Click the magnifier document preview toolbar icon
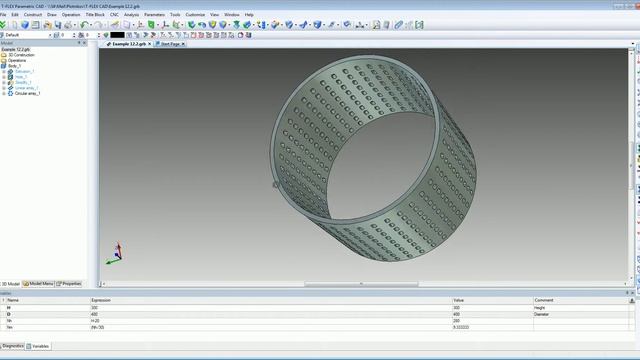The height and width of the screenshot is (360, 640). tap(376, 25)
